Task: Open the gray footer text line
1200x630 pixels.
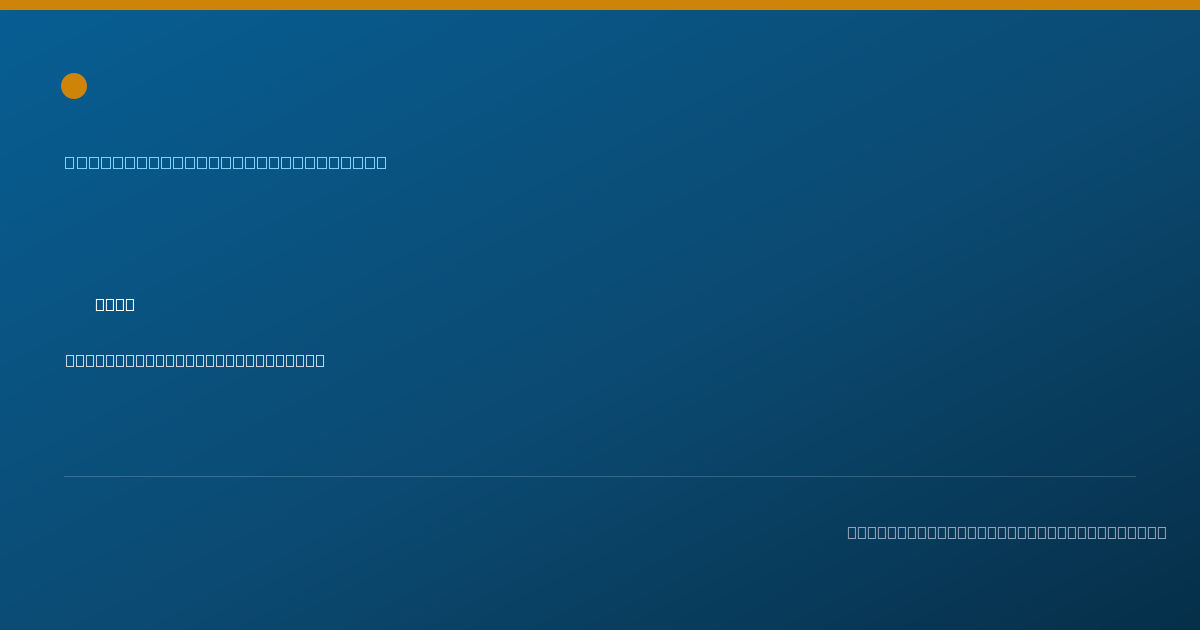Action: tap(1007, 532)
